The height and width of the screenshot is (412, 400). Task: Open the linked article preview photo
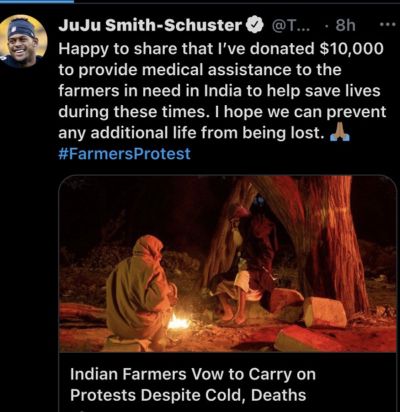[x=228, y=264]
